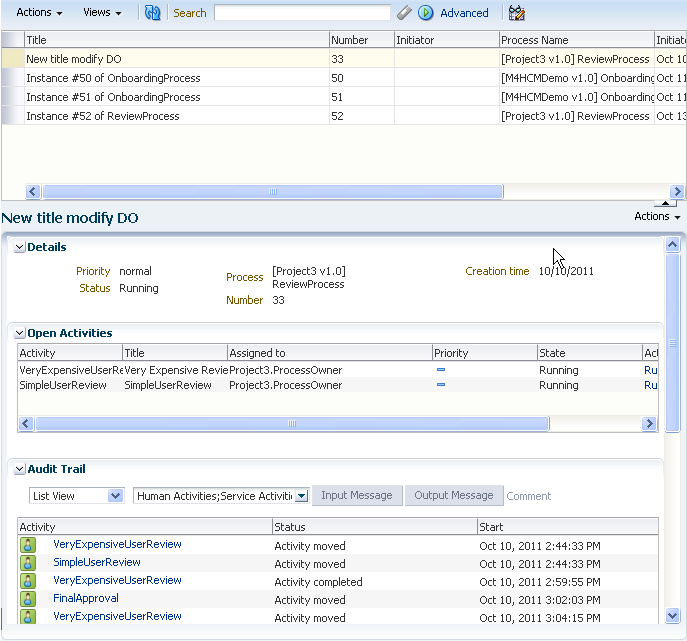The image size is (687, 641).
Task: Open the Views menu
Action: coord(102,13)
